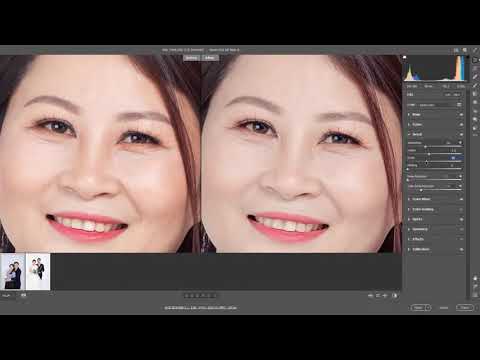480x360 pixels.
Task: Toggle visibility eye of Curve panel
Action: [461, 125]
